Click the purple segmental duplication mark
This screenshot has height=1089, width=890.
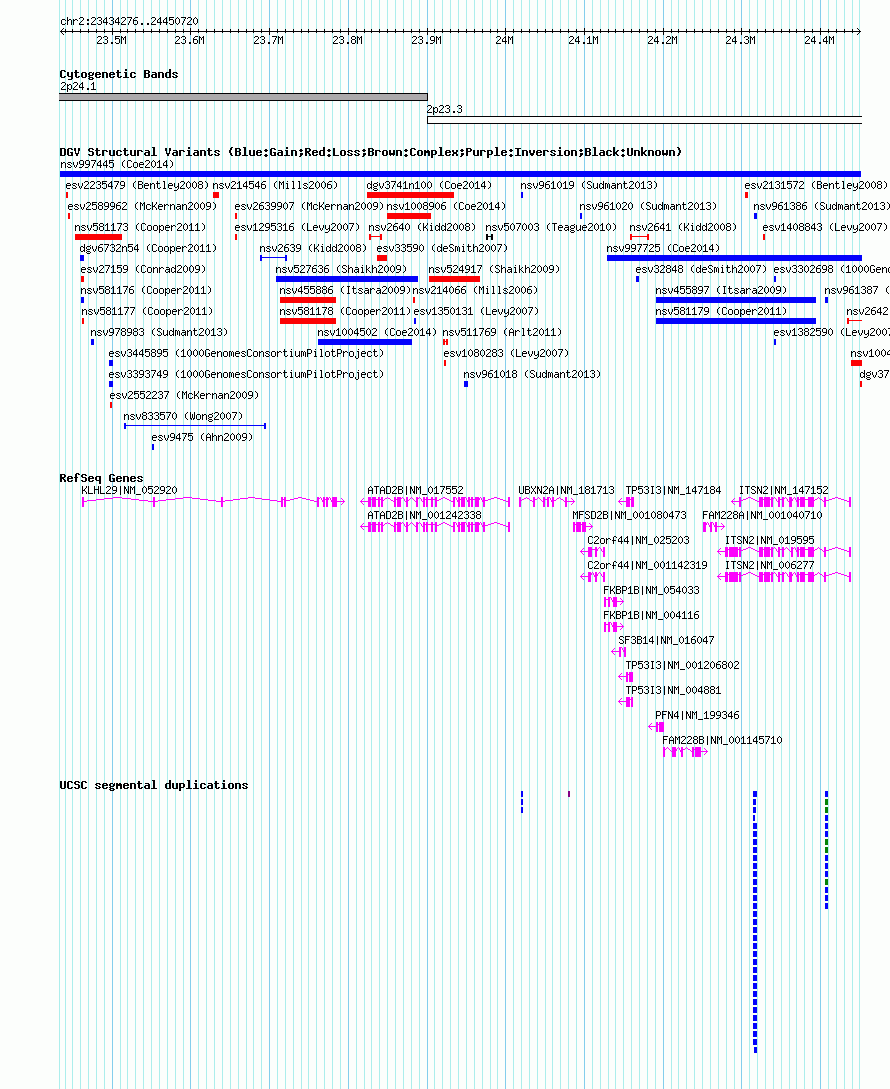pos(569,794)
